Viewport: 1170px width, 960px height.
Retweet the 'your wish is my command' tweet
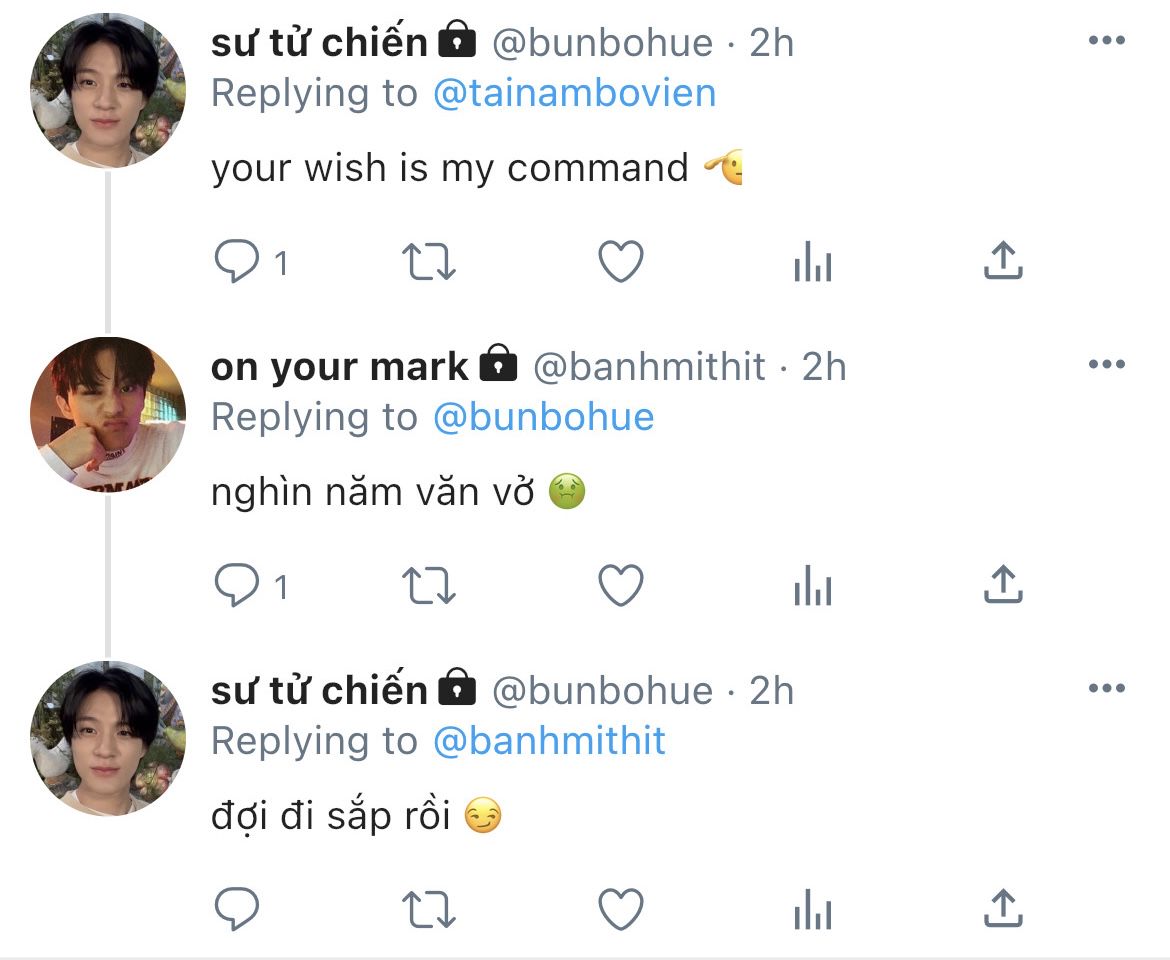[428, 262]
